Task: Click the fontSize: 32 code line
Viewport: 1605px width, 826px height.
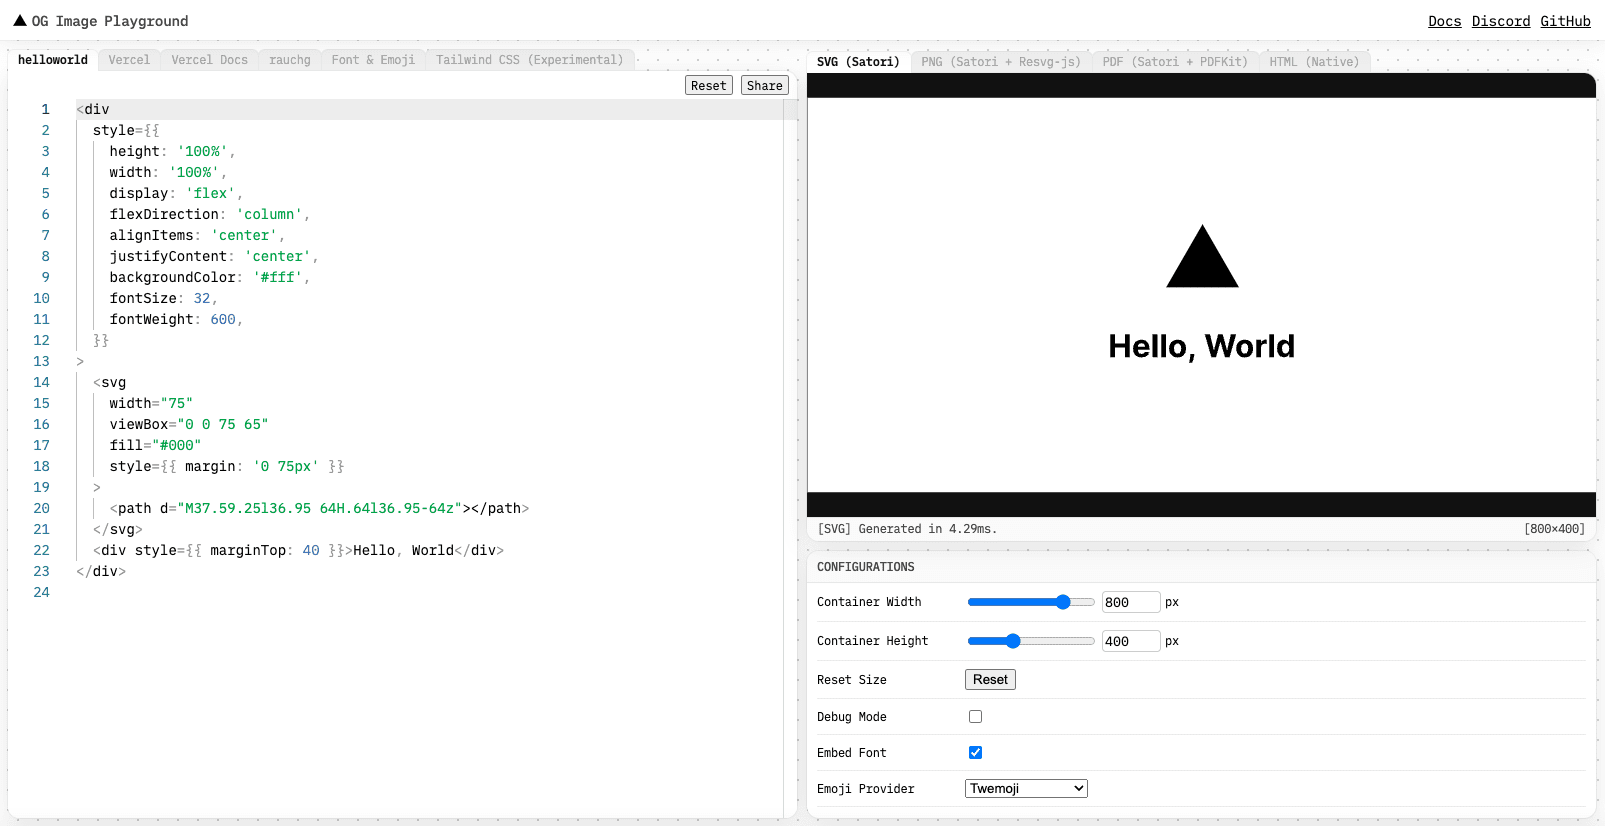Action: pos(163,298)
